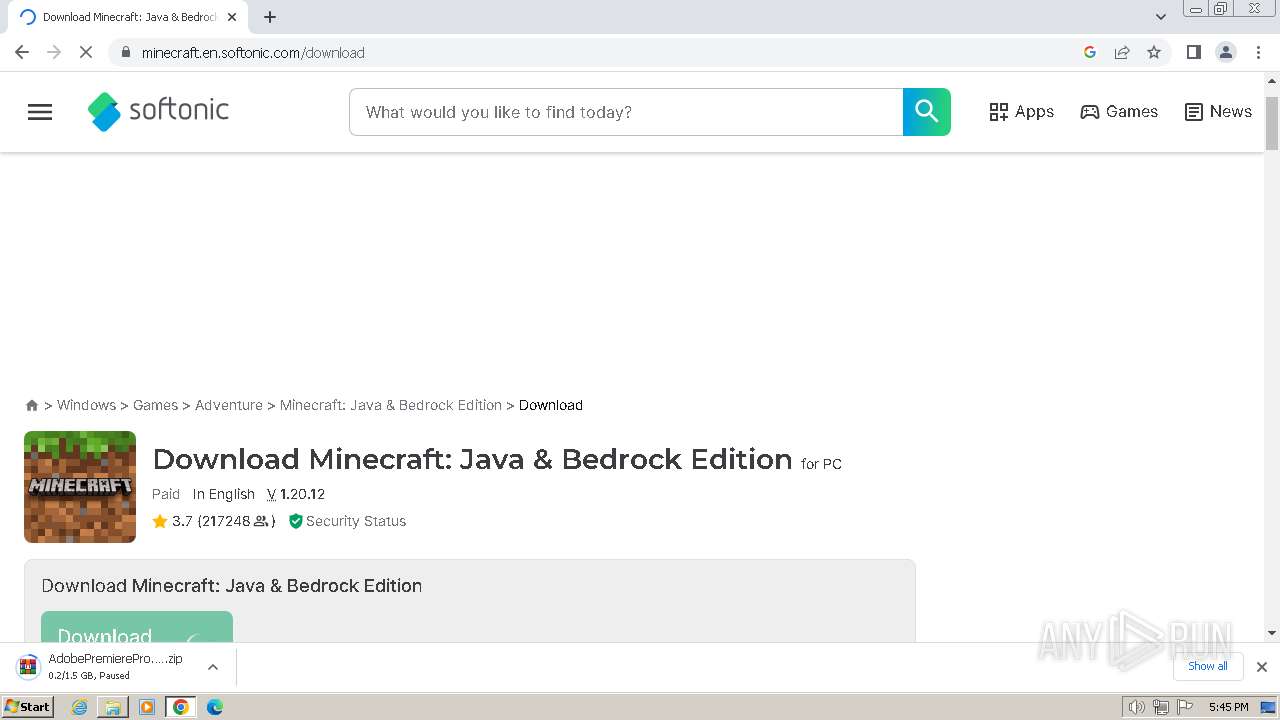The height and width of the screenshot is (720, 1280).
Task: Click the green Download button
Action: pos(137,627)
